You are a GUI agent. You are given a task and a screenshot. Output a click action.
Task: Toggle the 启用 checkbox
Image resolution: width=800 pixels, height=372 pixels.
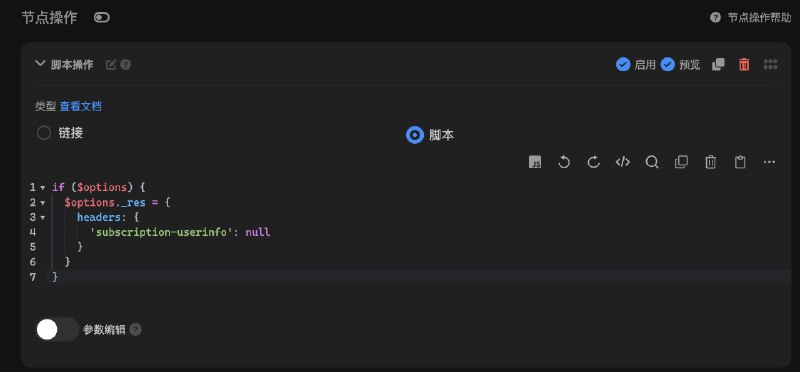(x=623, y=64)
